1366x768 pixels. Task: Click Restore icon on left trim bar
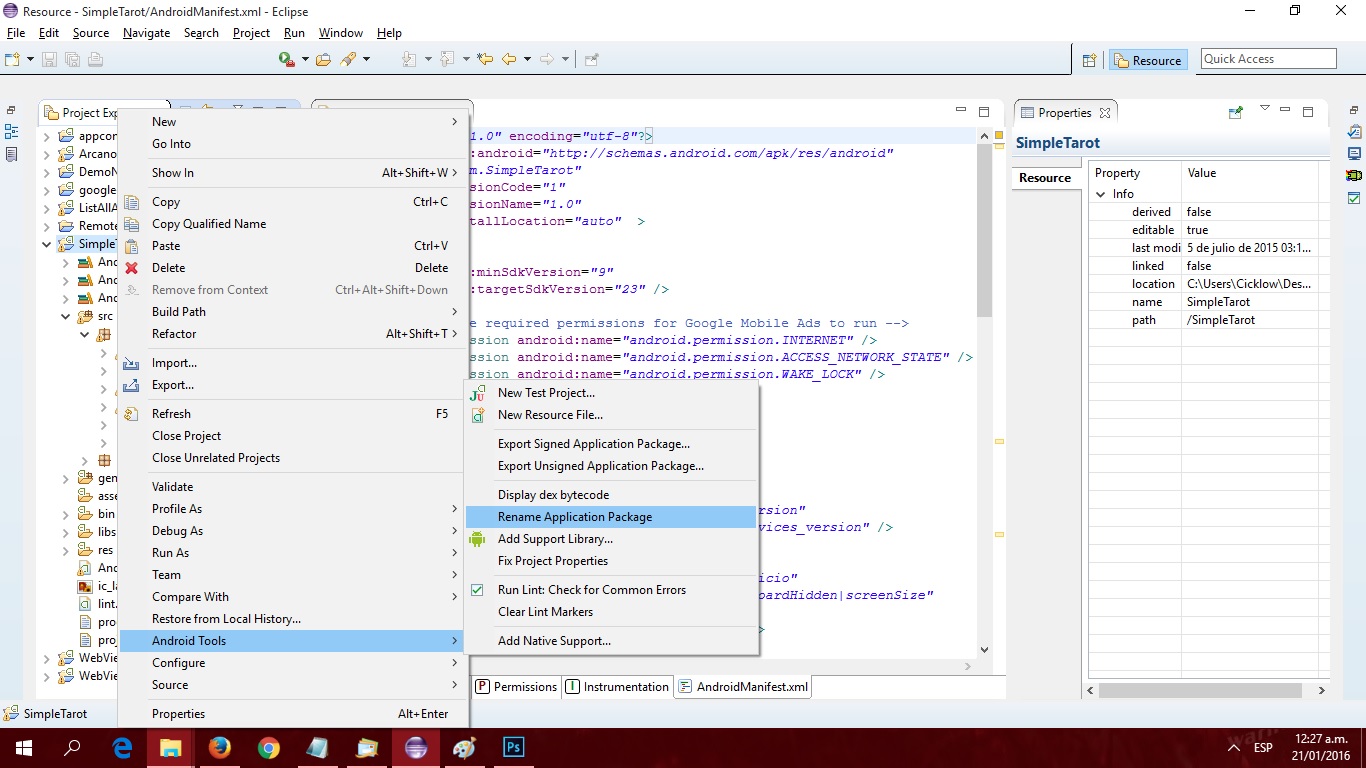pos(11,111)
